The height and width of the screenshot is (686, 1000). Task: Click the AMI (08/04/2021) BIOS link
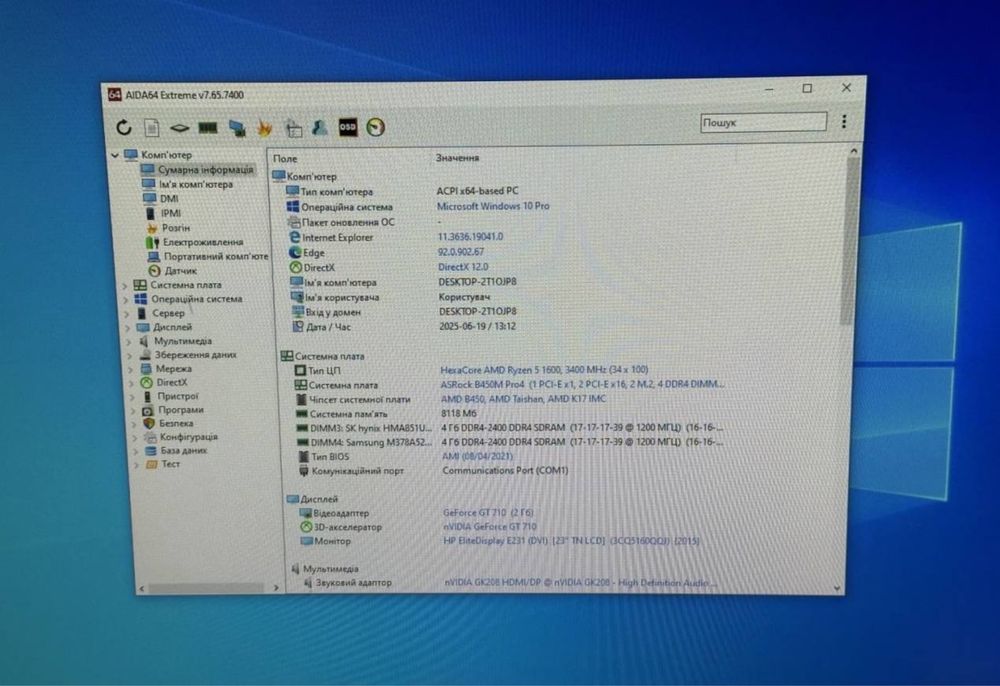point(478,456)
